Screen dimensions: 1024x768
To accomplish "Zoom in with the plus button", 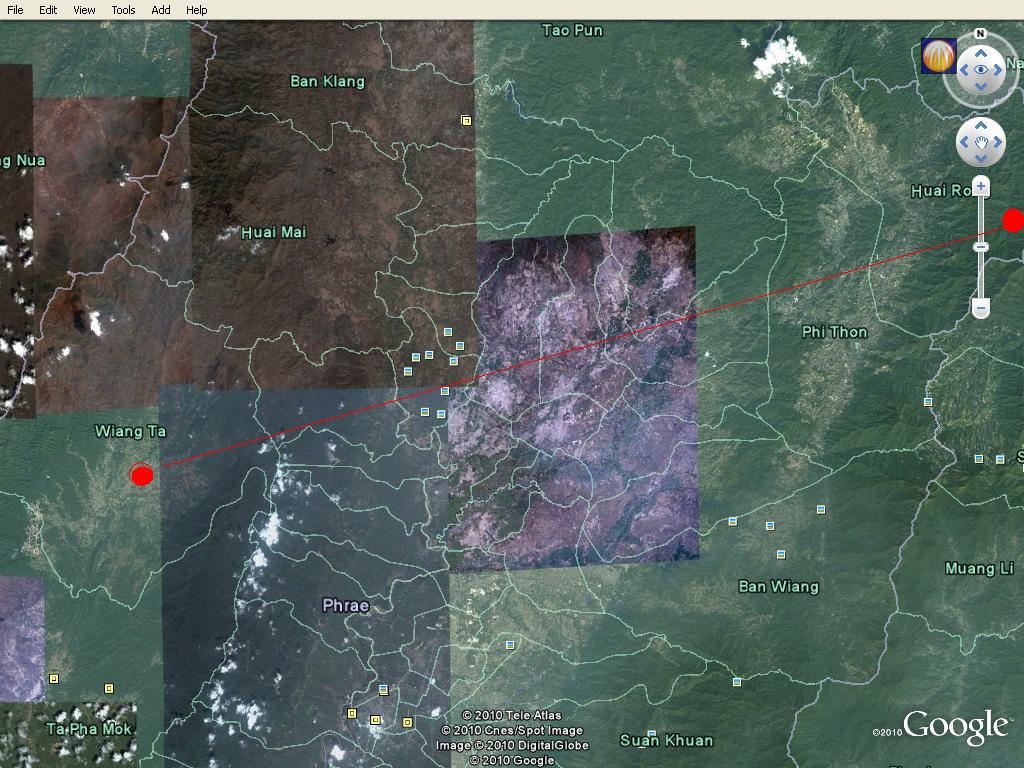I will pos(981,187).
